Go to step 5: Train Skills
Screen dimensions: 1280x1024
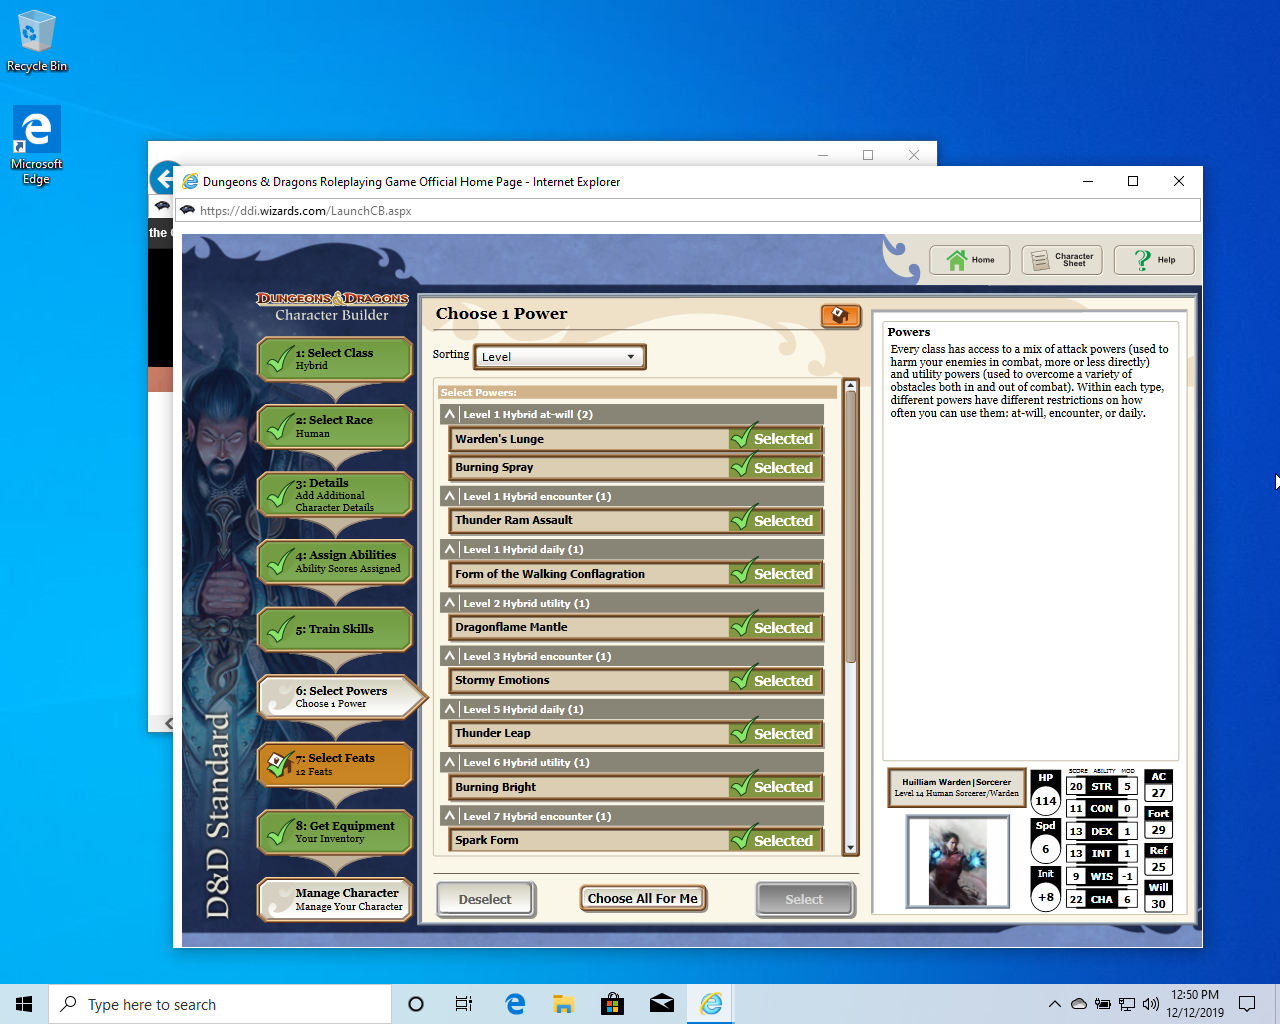pyautogui.click(x=334, y=628)
